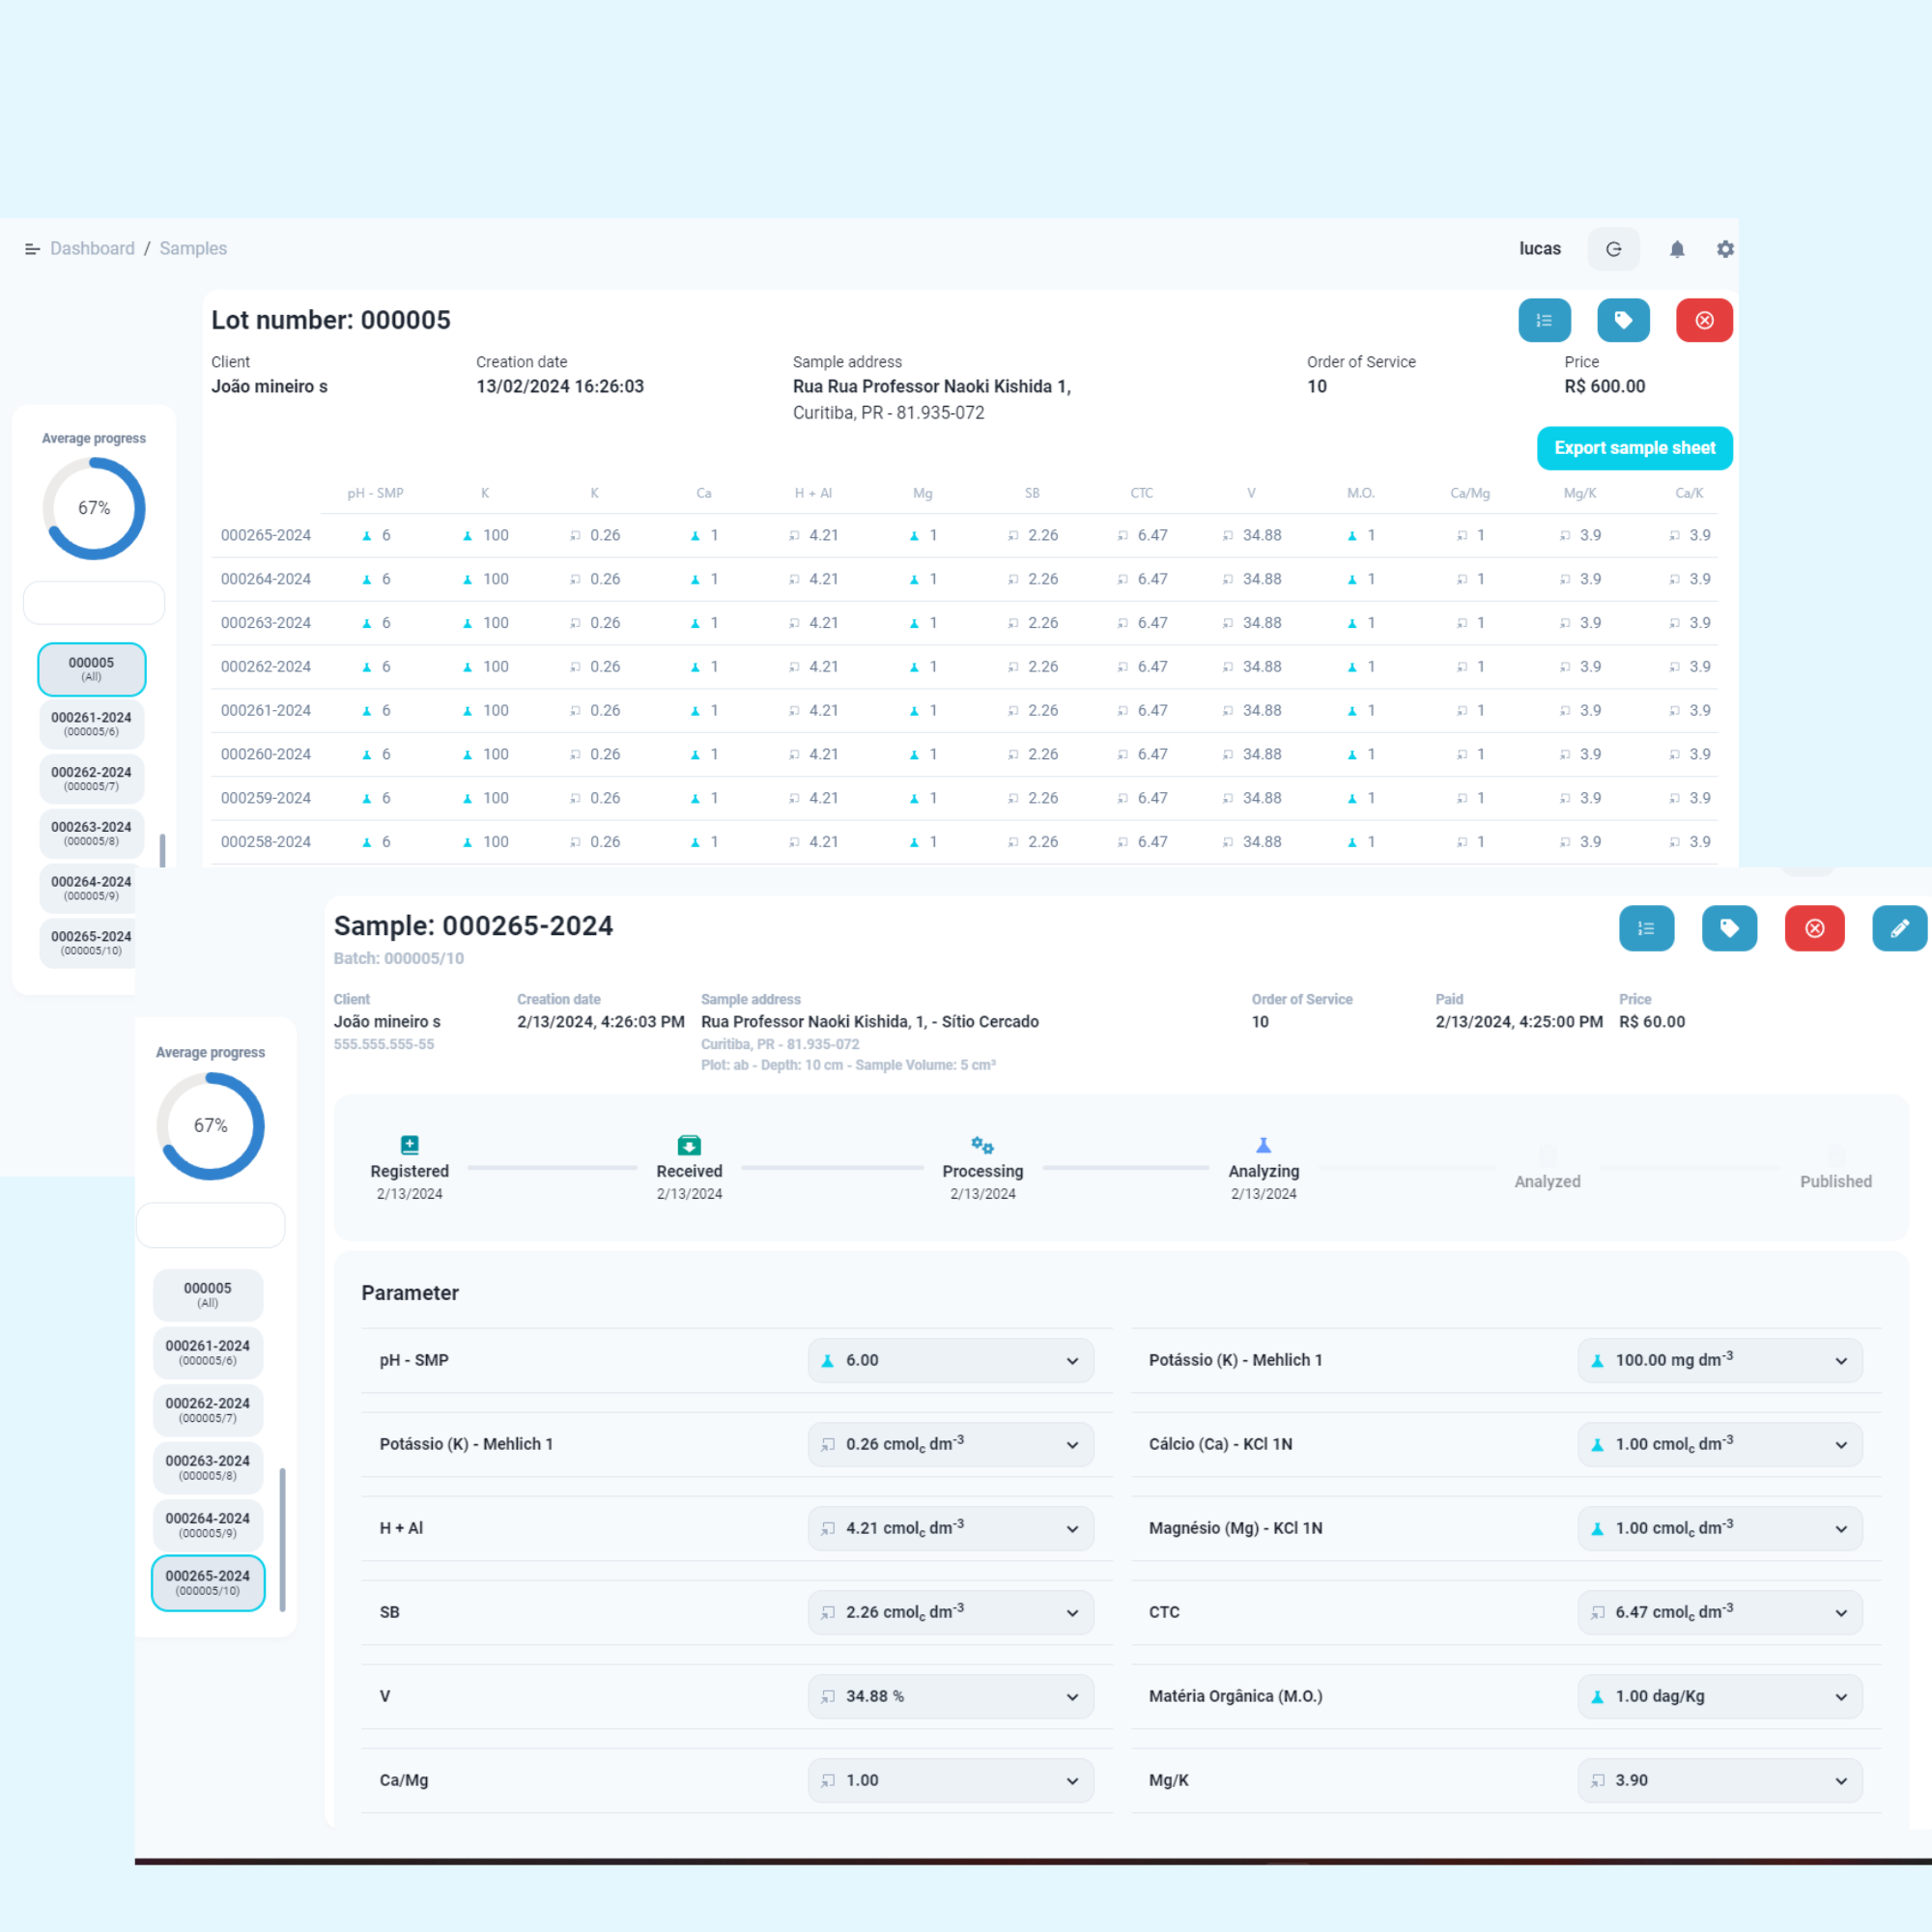The image size is (1932, 1932).
Task: Click the sample's tag icon button
Action: [1729, 928]
